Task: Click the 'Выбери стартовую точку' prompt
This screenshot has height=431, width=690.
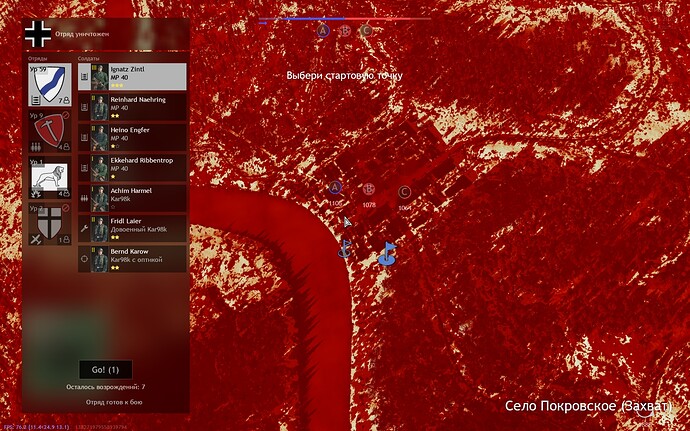Action: coord(345,75)
